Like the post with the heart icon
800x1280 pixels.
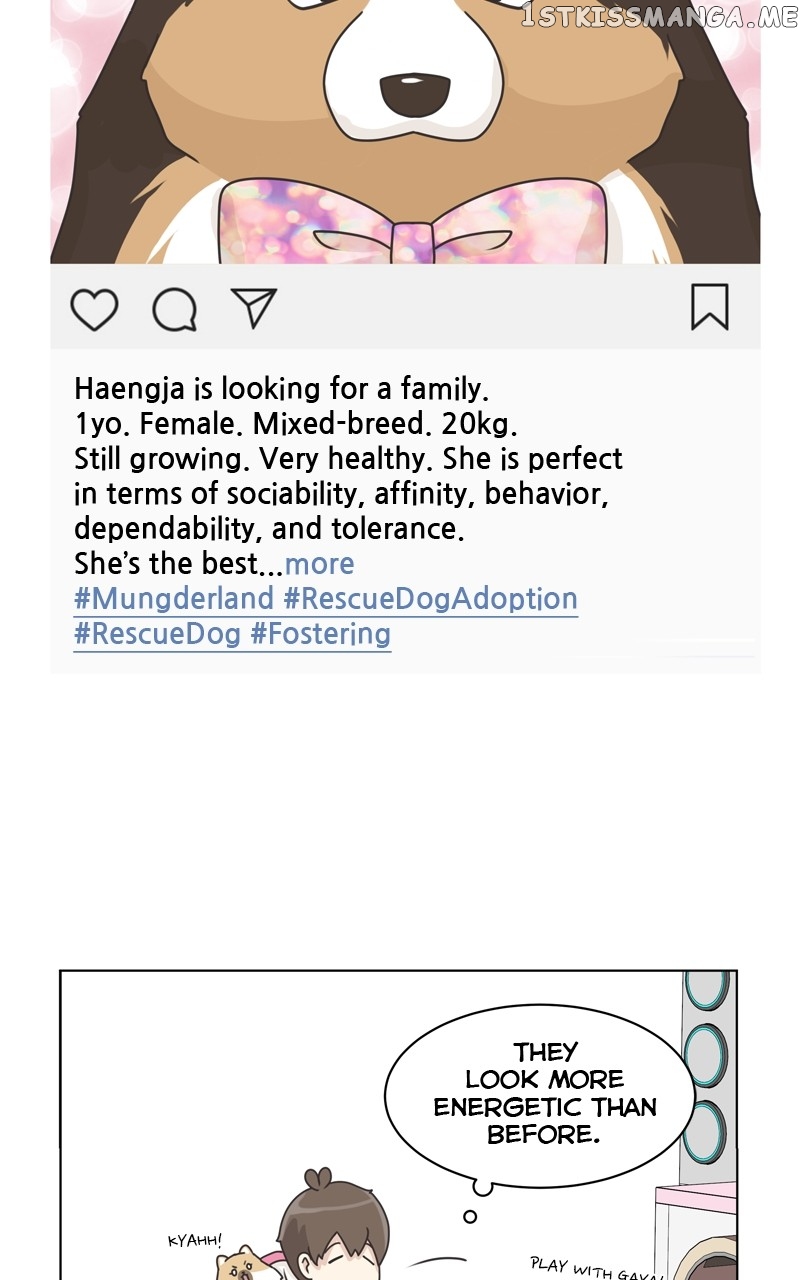95,309
